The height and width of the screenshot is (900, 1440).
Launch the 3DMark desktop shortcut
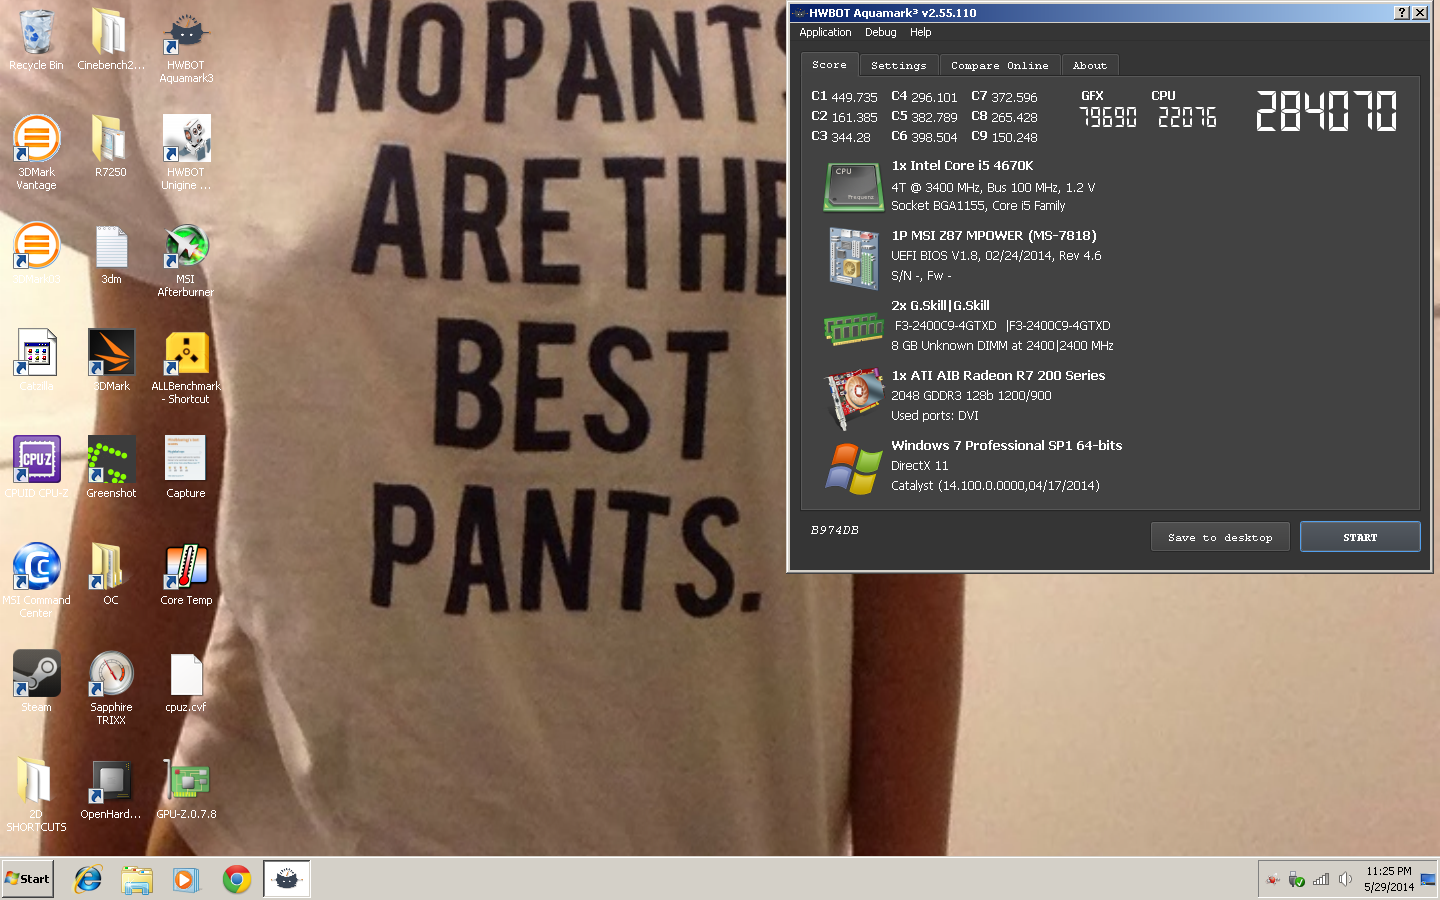pos(111,361)
